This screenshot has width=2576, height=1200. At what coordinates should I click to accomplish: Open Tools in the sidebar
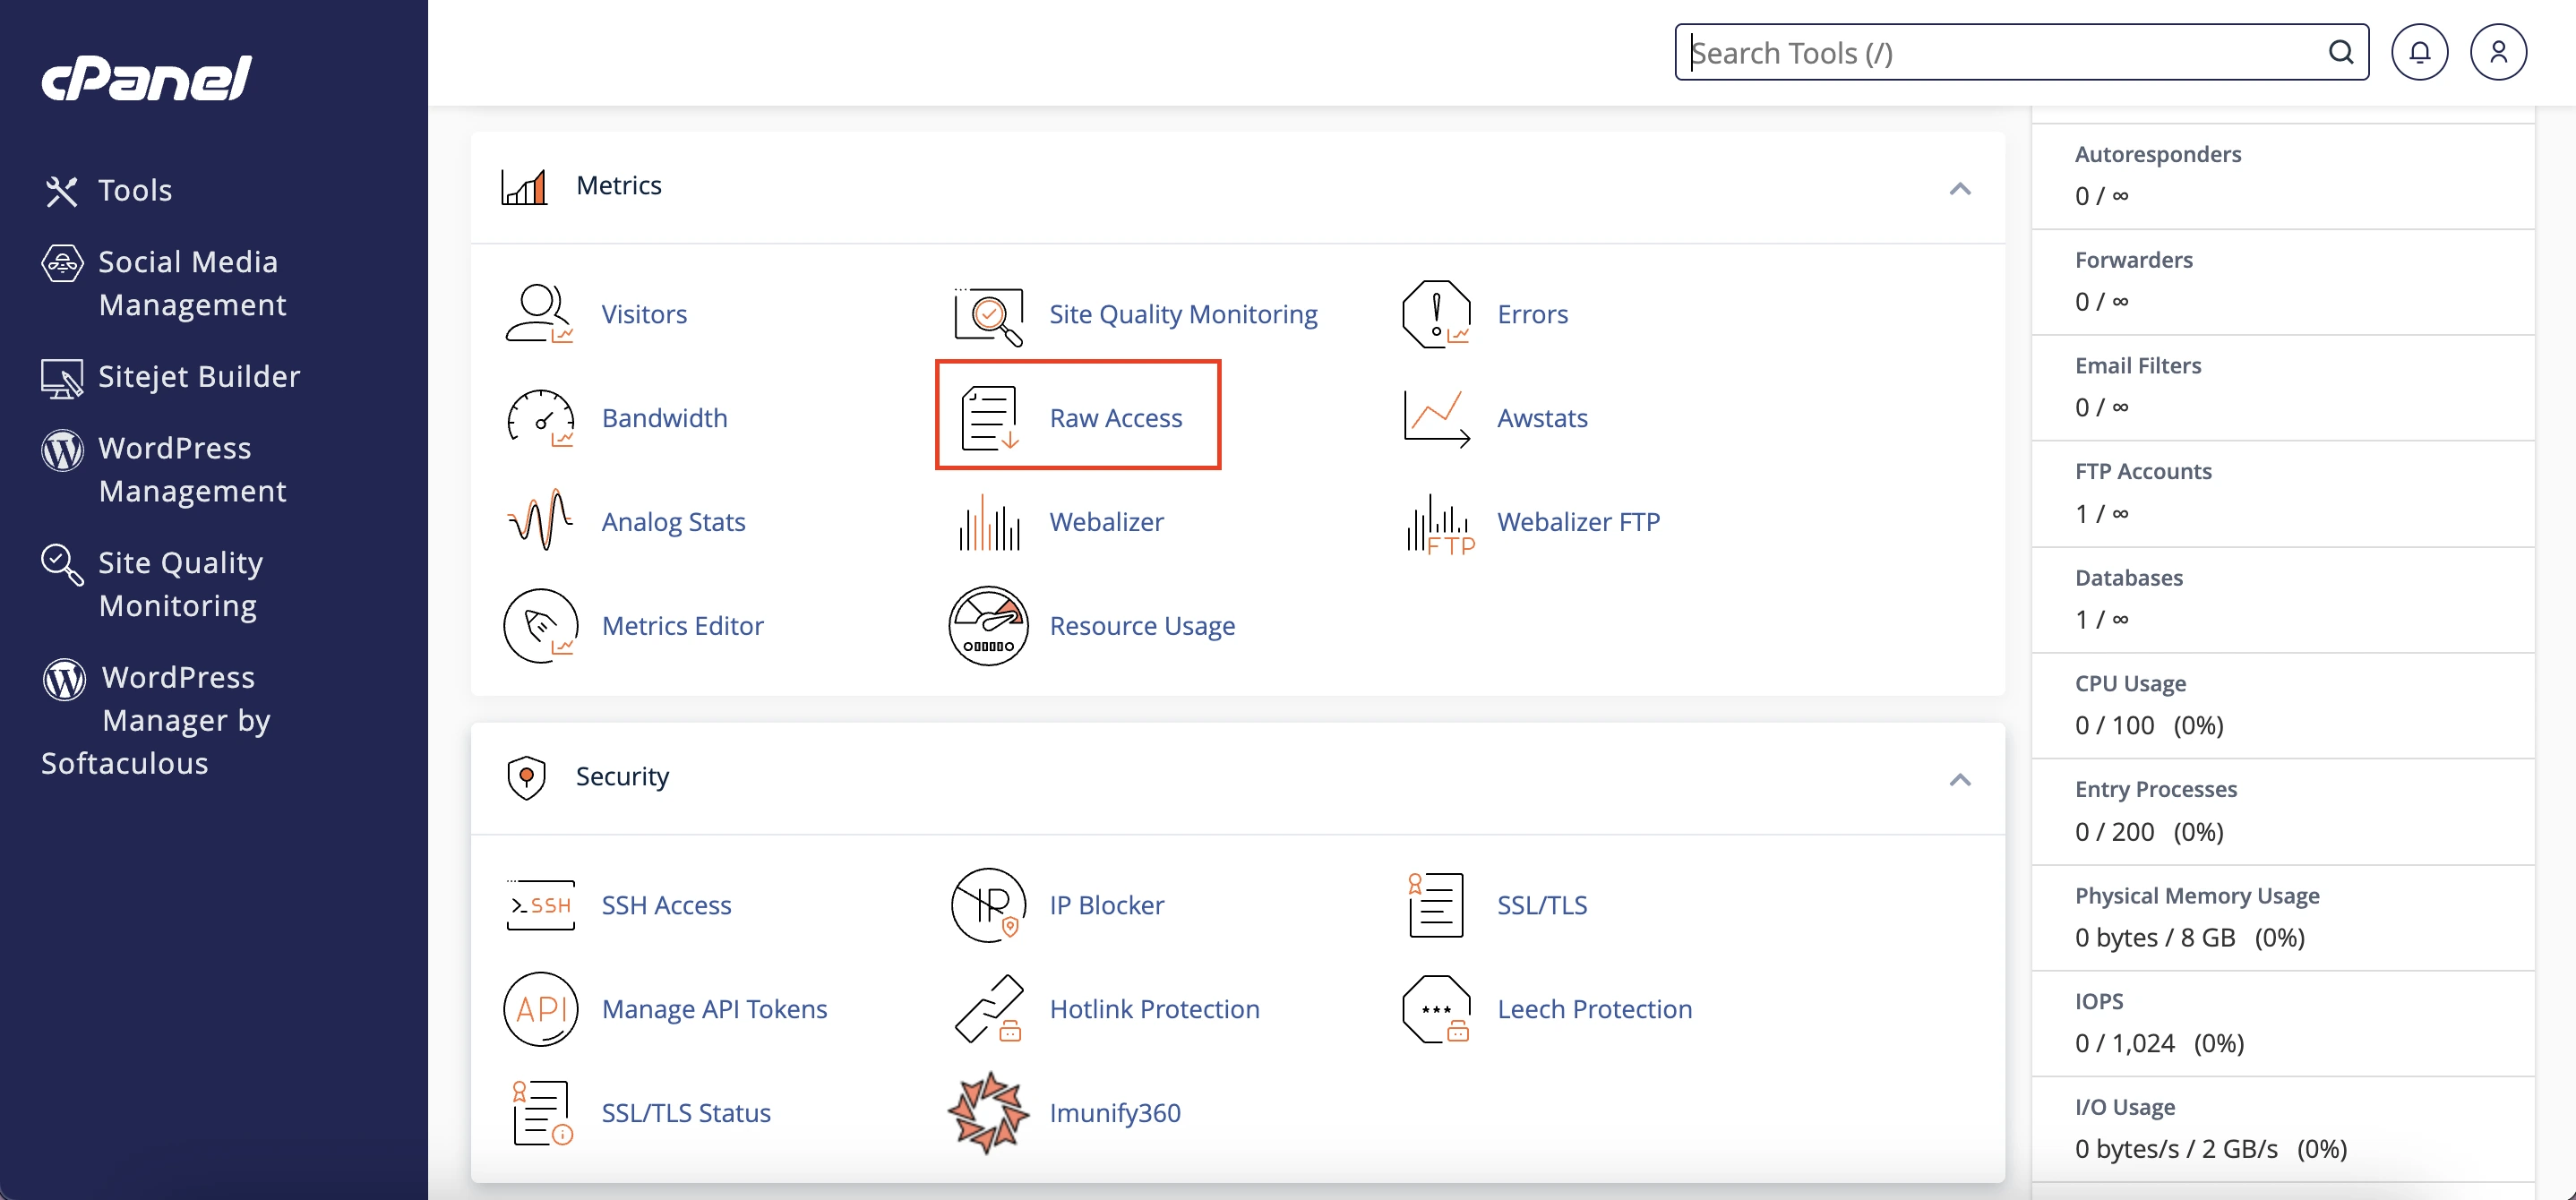click(108, 190)
